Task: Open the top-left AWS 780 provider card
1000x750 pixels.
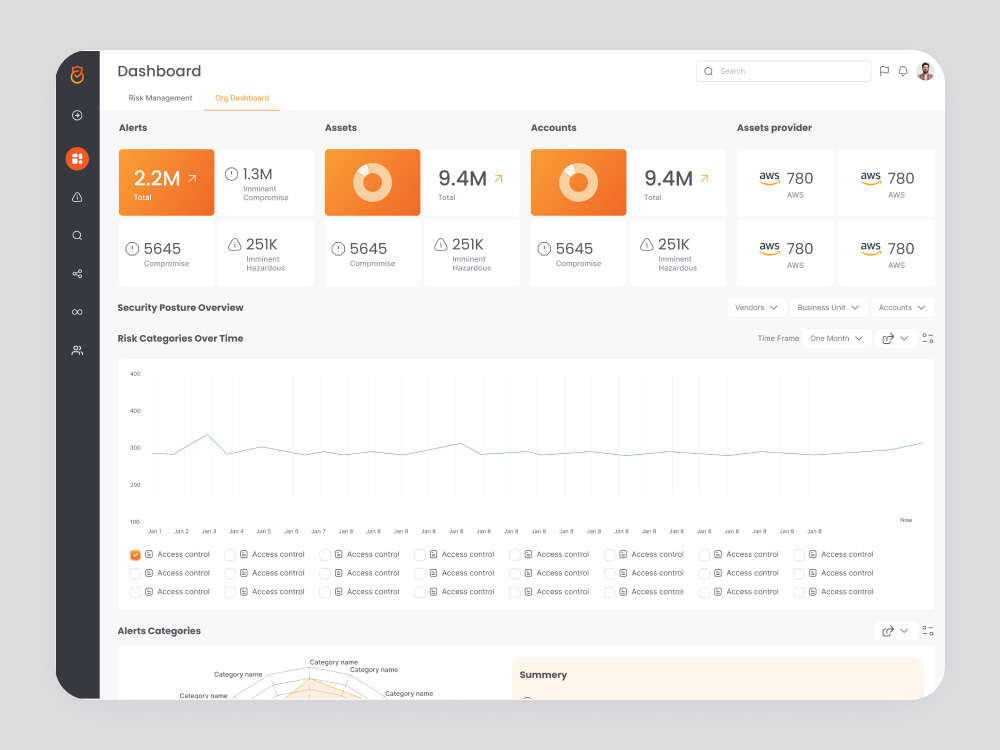Action: click(785, 182)
